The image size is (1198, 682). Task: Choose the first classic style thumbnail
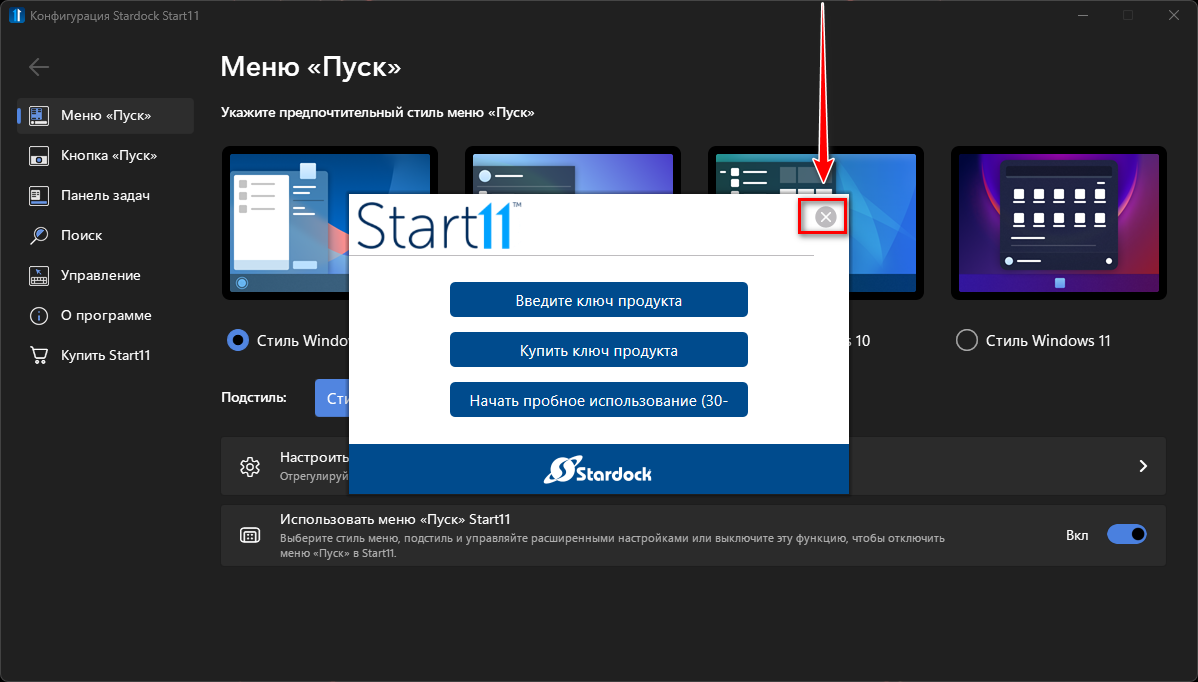(286, 223)
